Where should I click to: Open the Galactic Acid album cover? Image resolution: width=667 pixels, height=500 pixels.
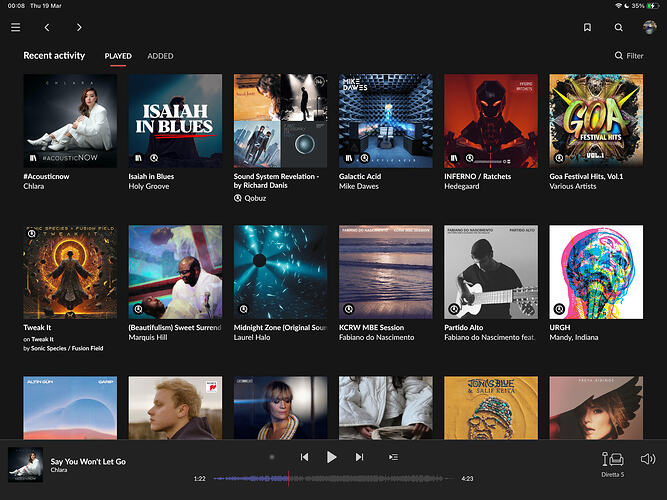385,120
